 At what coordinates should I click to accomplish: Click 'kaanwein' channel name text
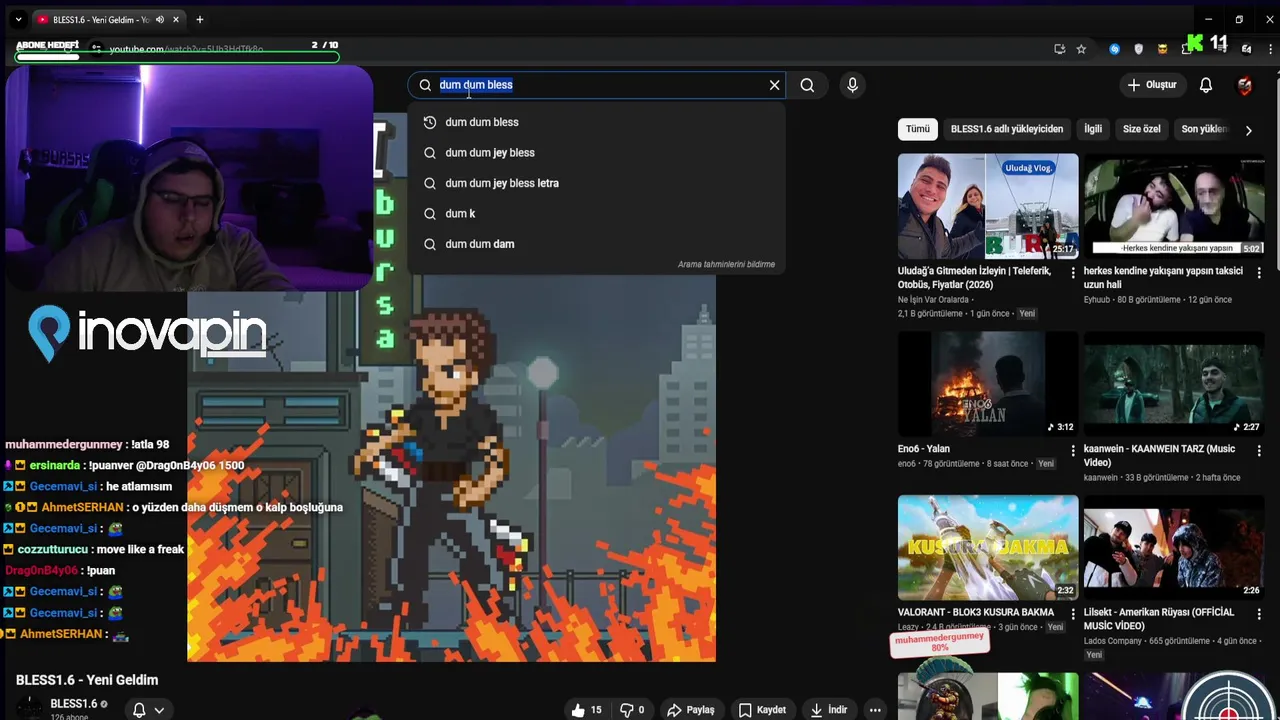[1101, 478]
